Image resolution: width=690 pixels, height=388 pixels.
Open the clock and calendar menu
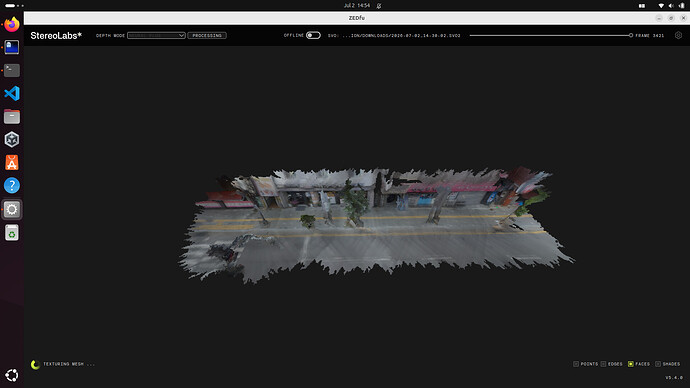pos(357,6)
